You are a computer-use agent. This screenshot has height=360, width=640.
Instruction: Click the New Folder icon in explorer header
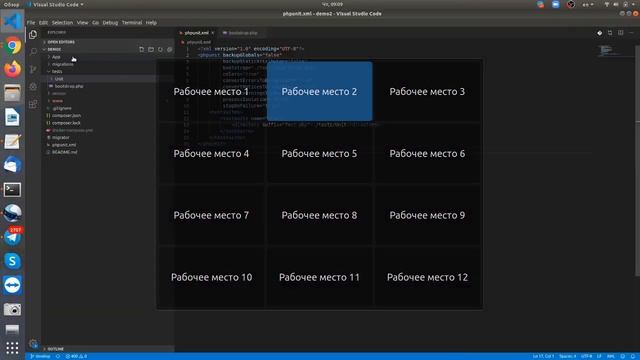click(x=151, y=49)
